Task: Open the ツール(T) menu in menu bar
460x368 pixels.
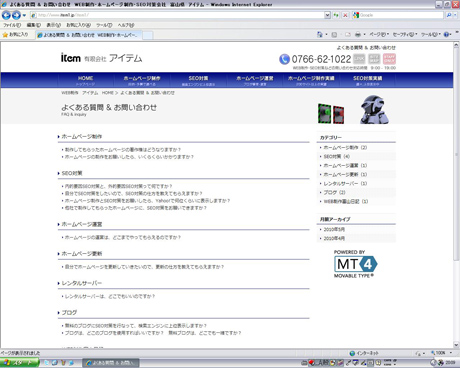Action: pyautogui.click(x=104, y=25)
